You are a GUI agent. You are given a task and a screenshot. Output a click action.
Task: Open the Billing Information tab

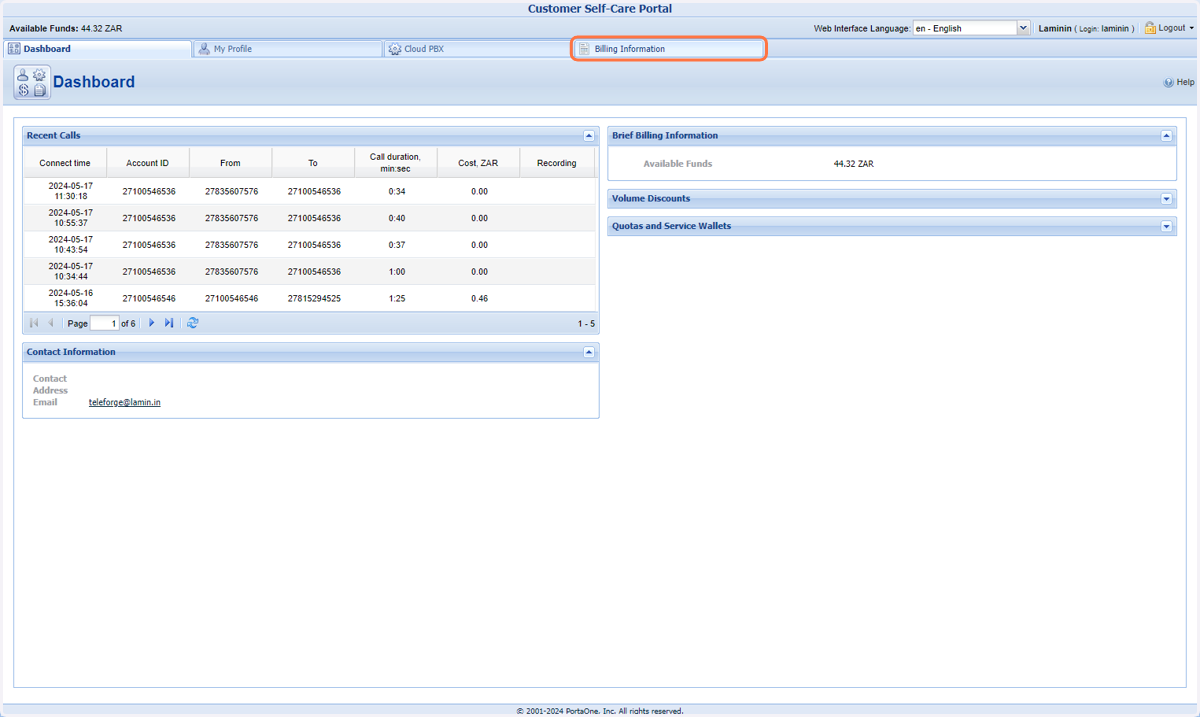point(668,49)
